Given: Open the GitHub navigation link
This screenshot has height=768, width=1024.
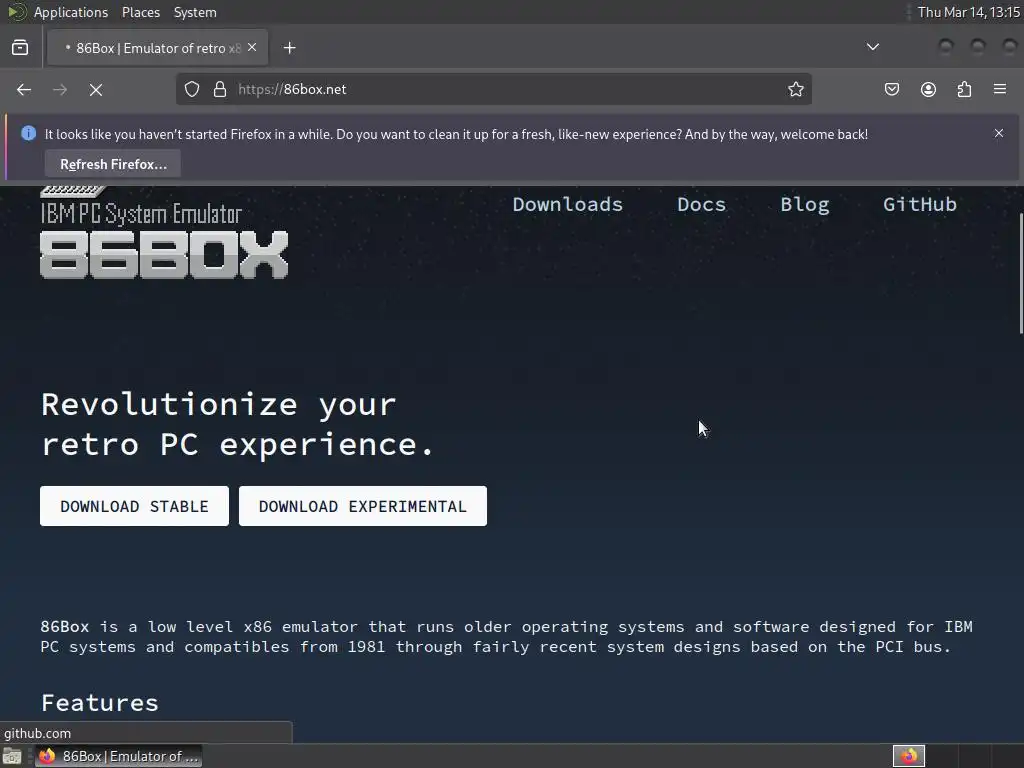Looking at the screenshot, I should click(x=920, y=204).
